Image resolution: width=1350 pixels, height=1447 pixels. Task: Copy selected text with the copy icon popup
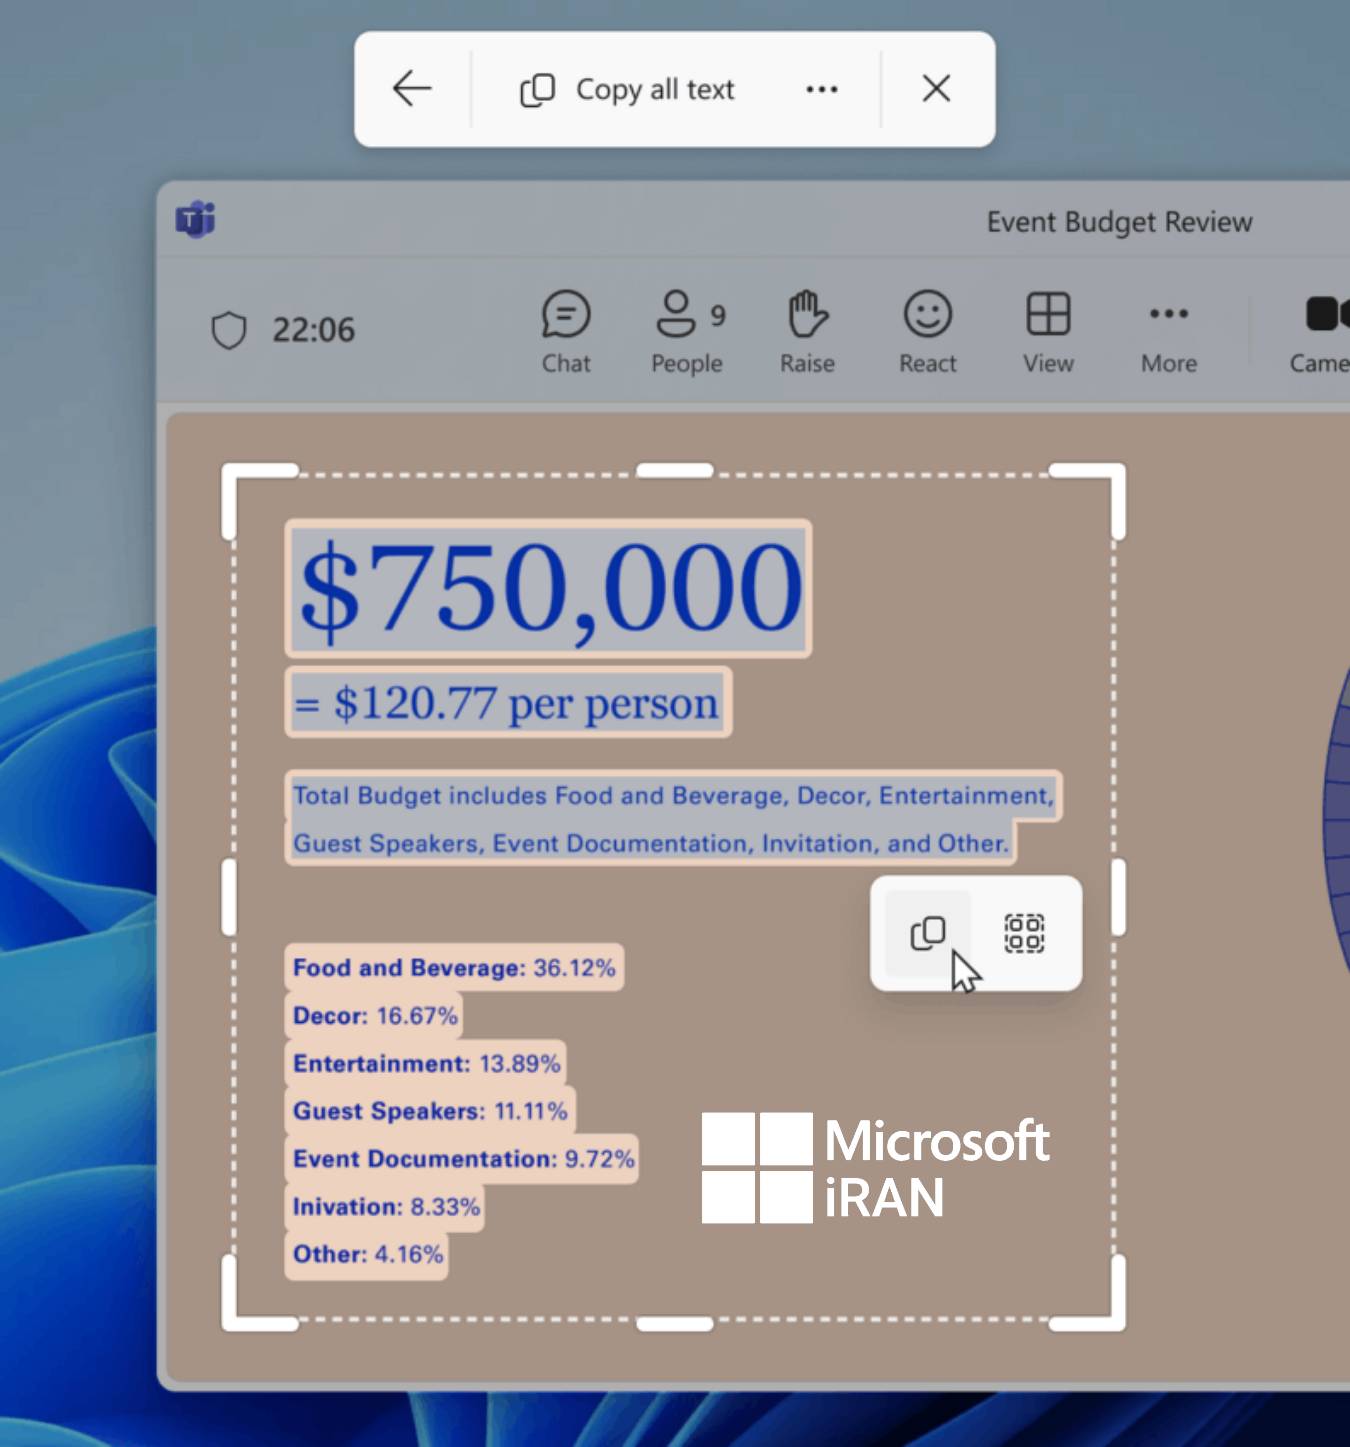[928, 933]
